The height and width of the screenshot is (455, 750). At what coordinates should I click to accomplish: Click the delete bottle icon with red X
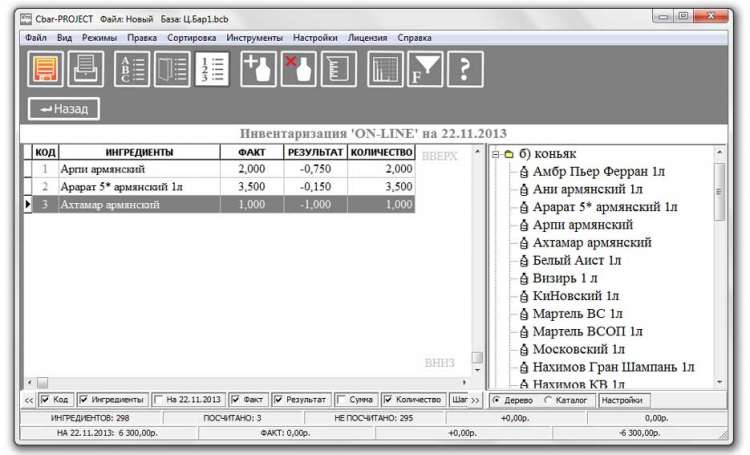click(x=298, y=69)
